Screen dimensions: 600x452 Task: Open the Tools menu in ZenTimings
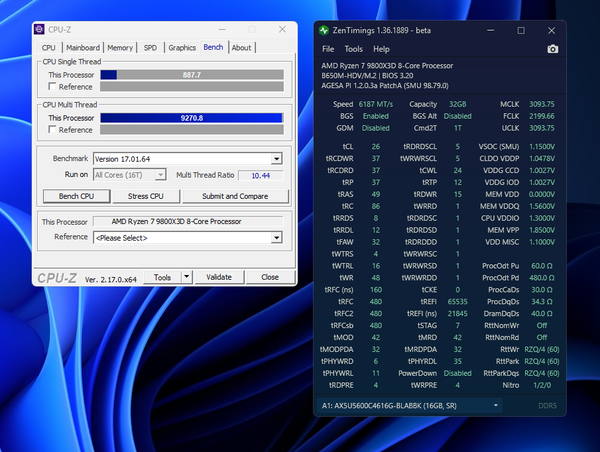(x=354, y=49)
